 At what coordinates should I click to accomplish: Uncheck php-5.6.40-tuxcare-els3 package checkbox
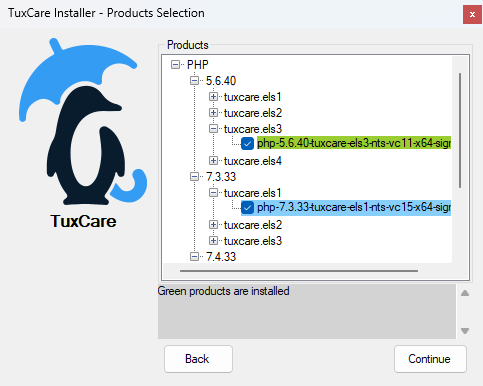247,144
